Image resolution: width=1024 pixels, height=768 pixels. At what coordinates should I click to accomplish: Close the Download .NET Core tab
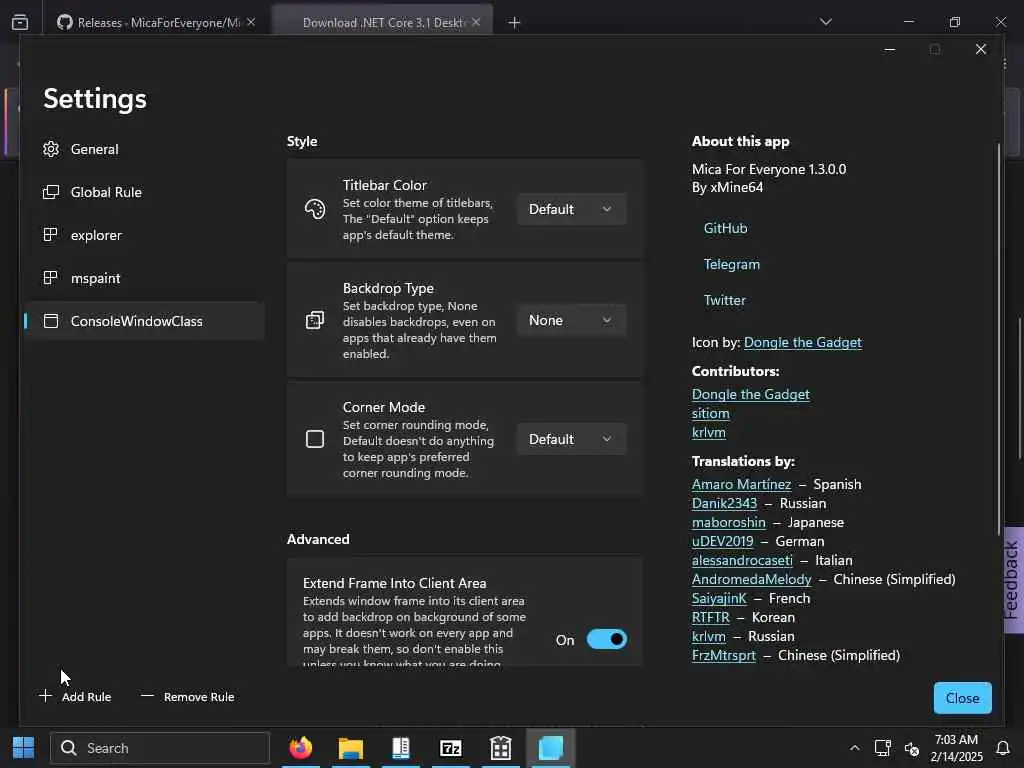click(x=476, y=22)
